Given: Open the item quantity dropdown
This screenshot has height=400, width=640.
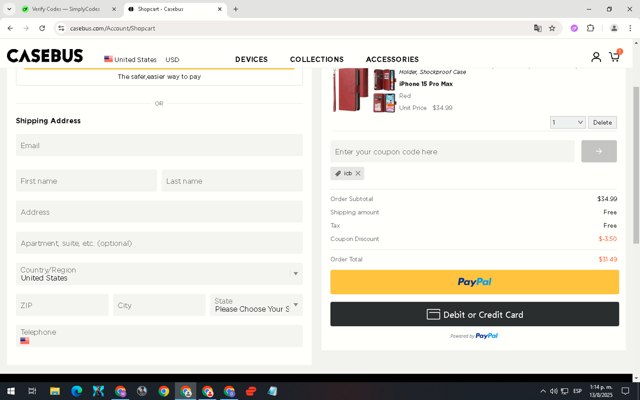Looking at the screenshot, I should click(568, 122).
